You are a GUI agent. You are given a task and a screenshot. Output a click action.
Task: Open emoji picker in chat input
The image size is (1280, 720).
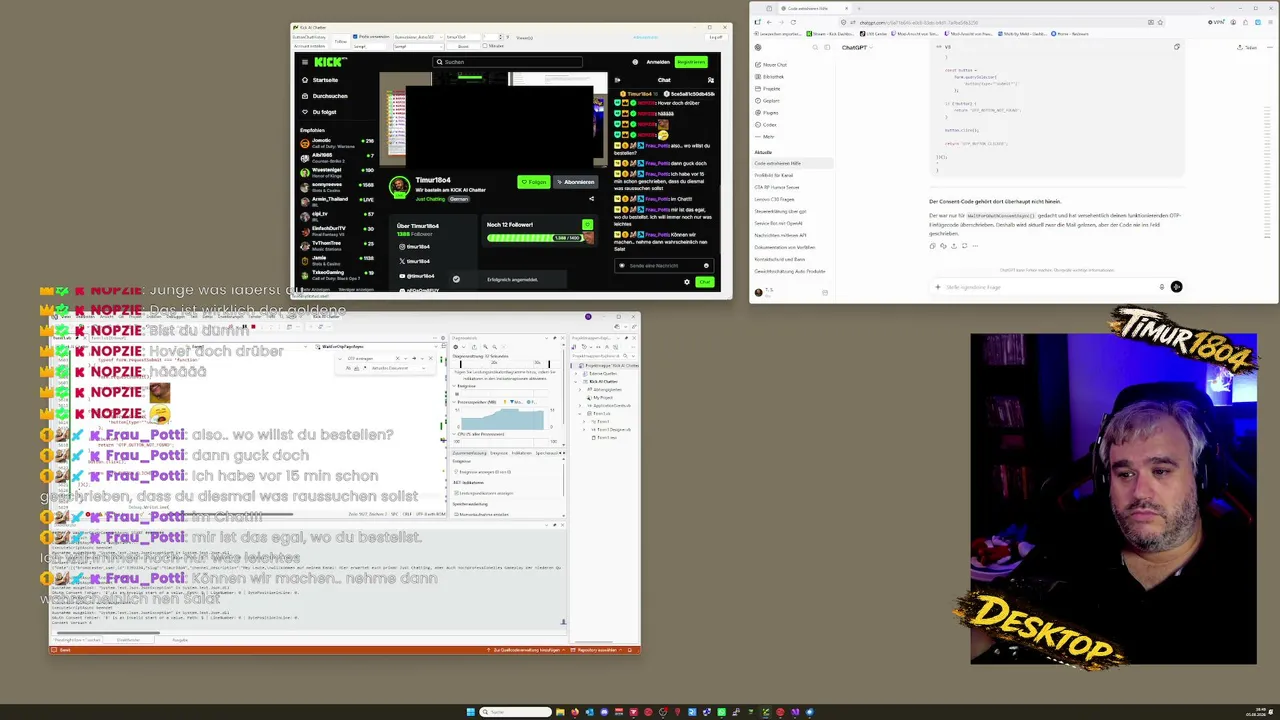pyautogui.click(x=706, y=265)
